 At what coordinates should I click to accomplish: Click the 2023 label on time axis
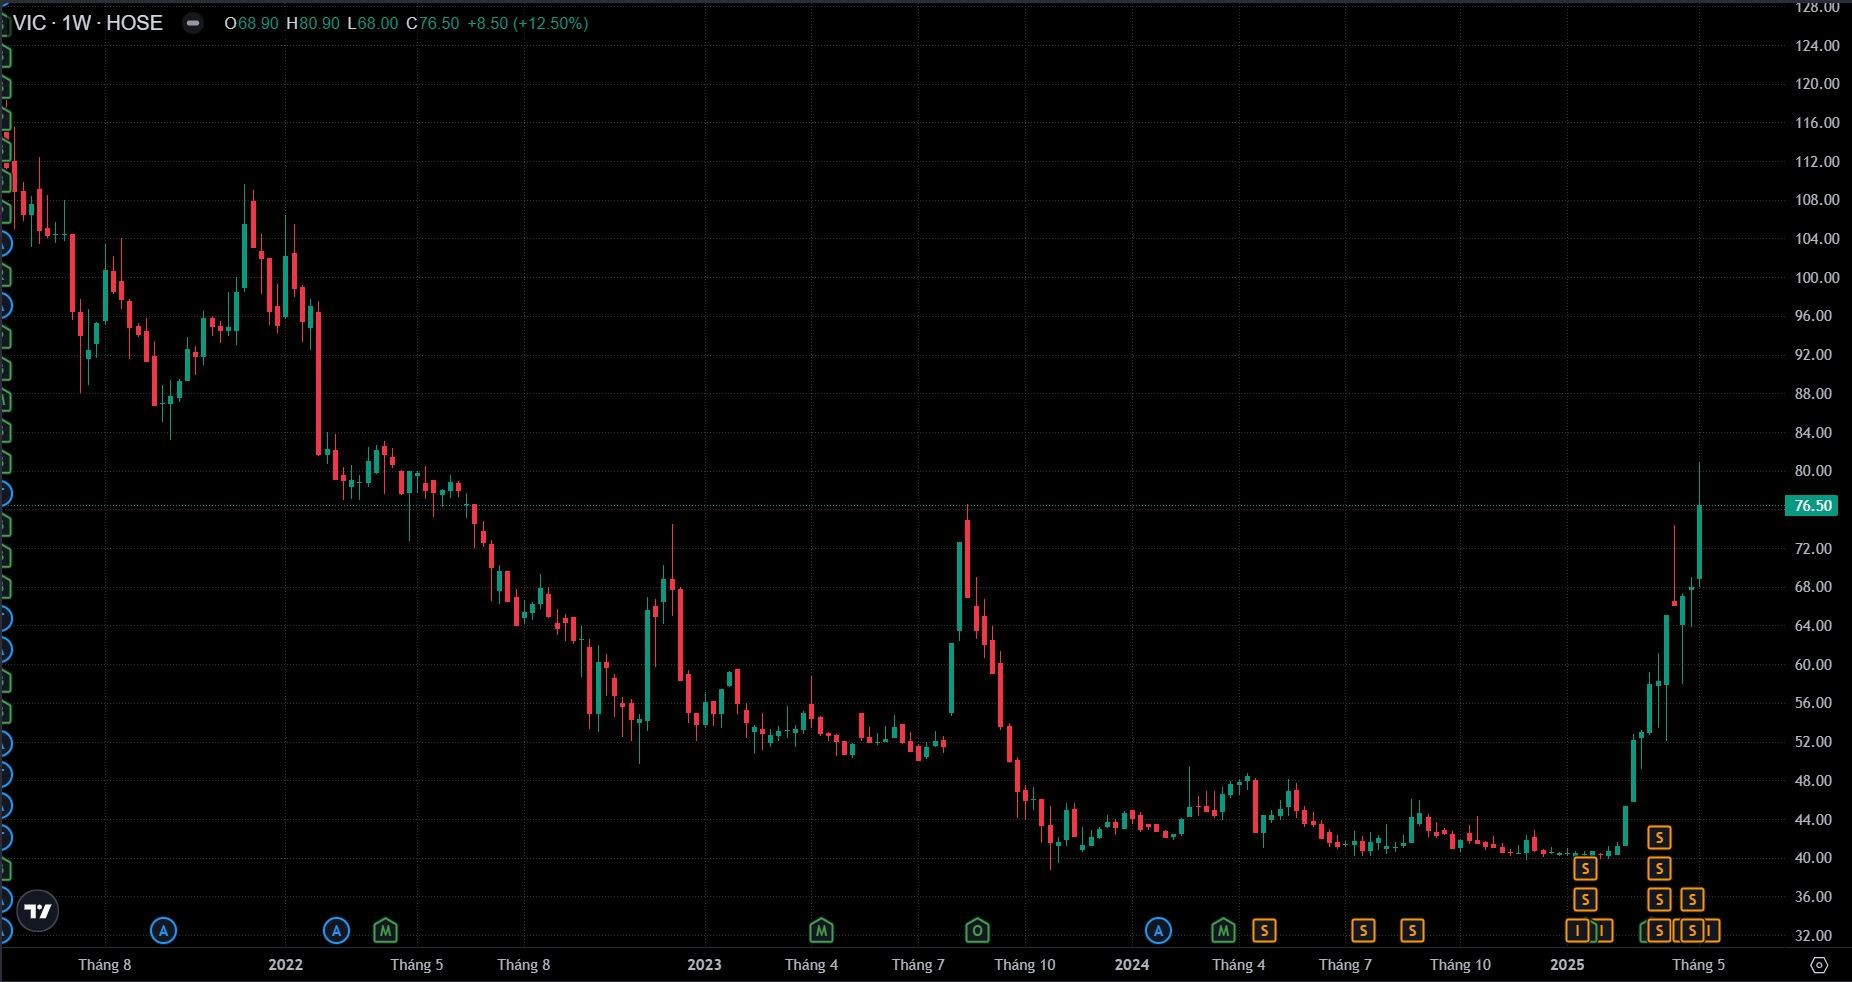click(x=704, y=965)
